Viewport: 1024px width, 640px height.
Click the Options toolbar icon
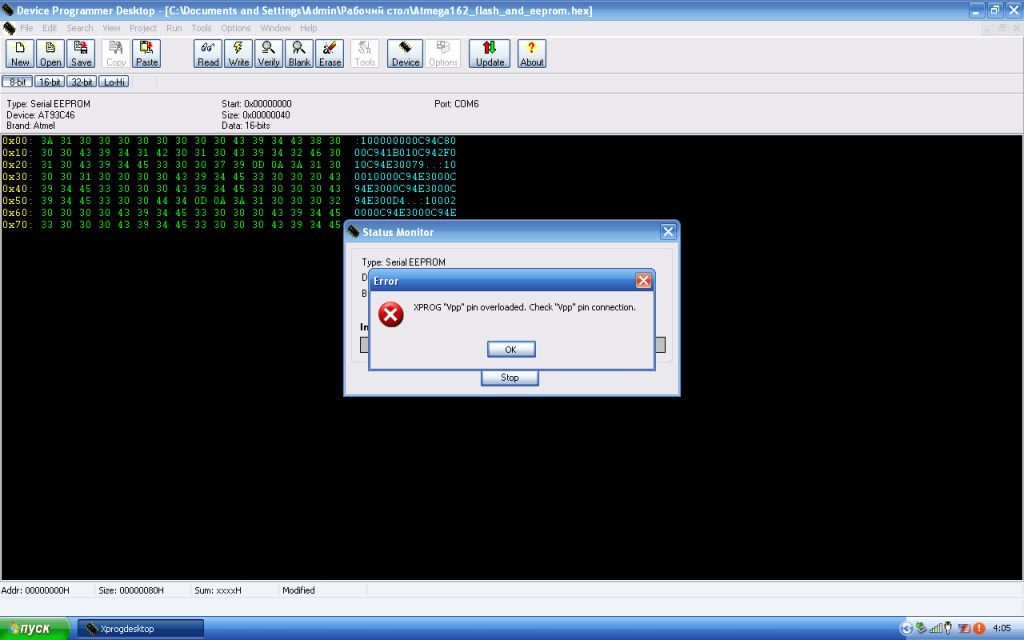coord(443,54)
